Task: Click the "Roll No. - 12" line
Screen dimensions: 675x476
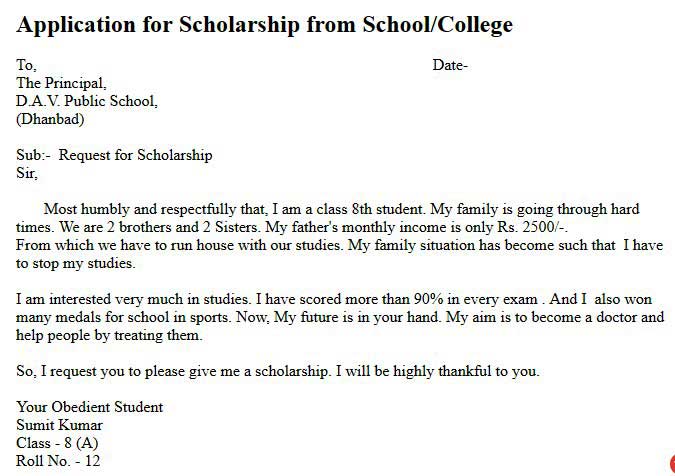Action: (x=58, y=461)
